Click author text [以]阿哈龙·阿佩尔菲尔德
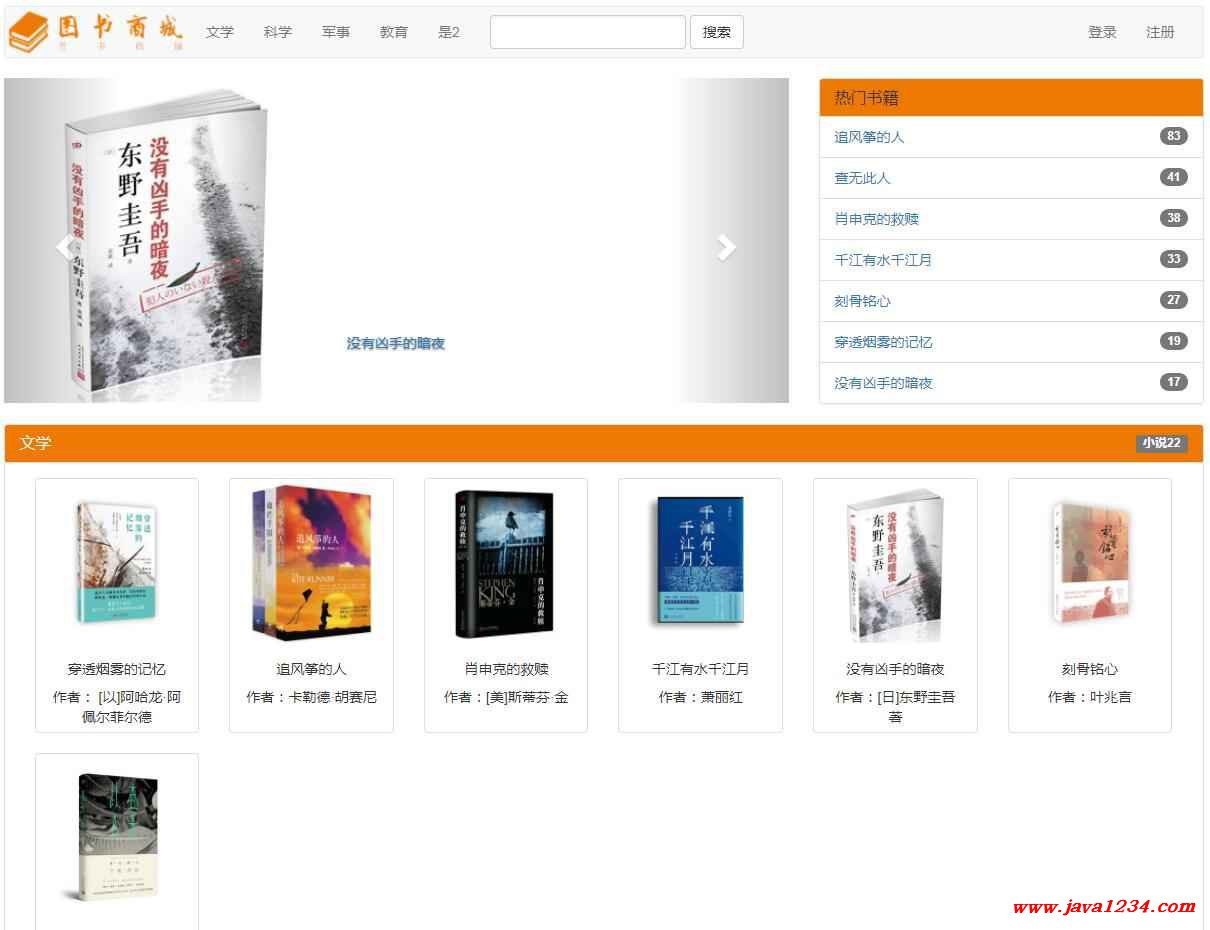 point(117,707)
